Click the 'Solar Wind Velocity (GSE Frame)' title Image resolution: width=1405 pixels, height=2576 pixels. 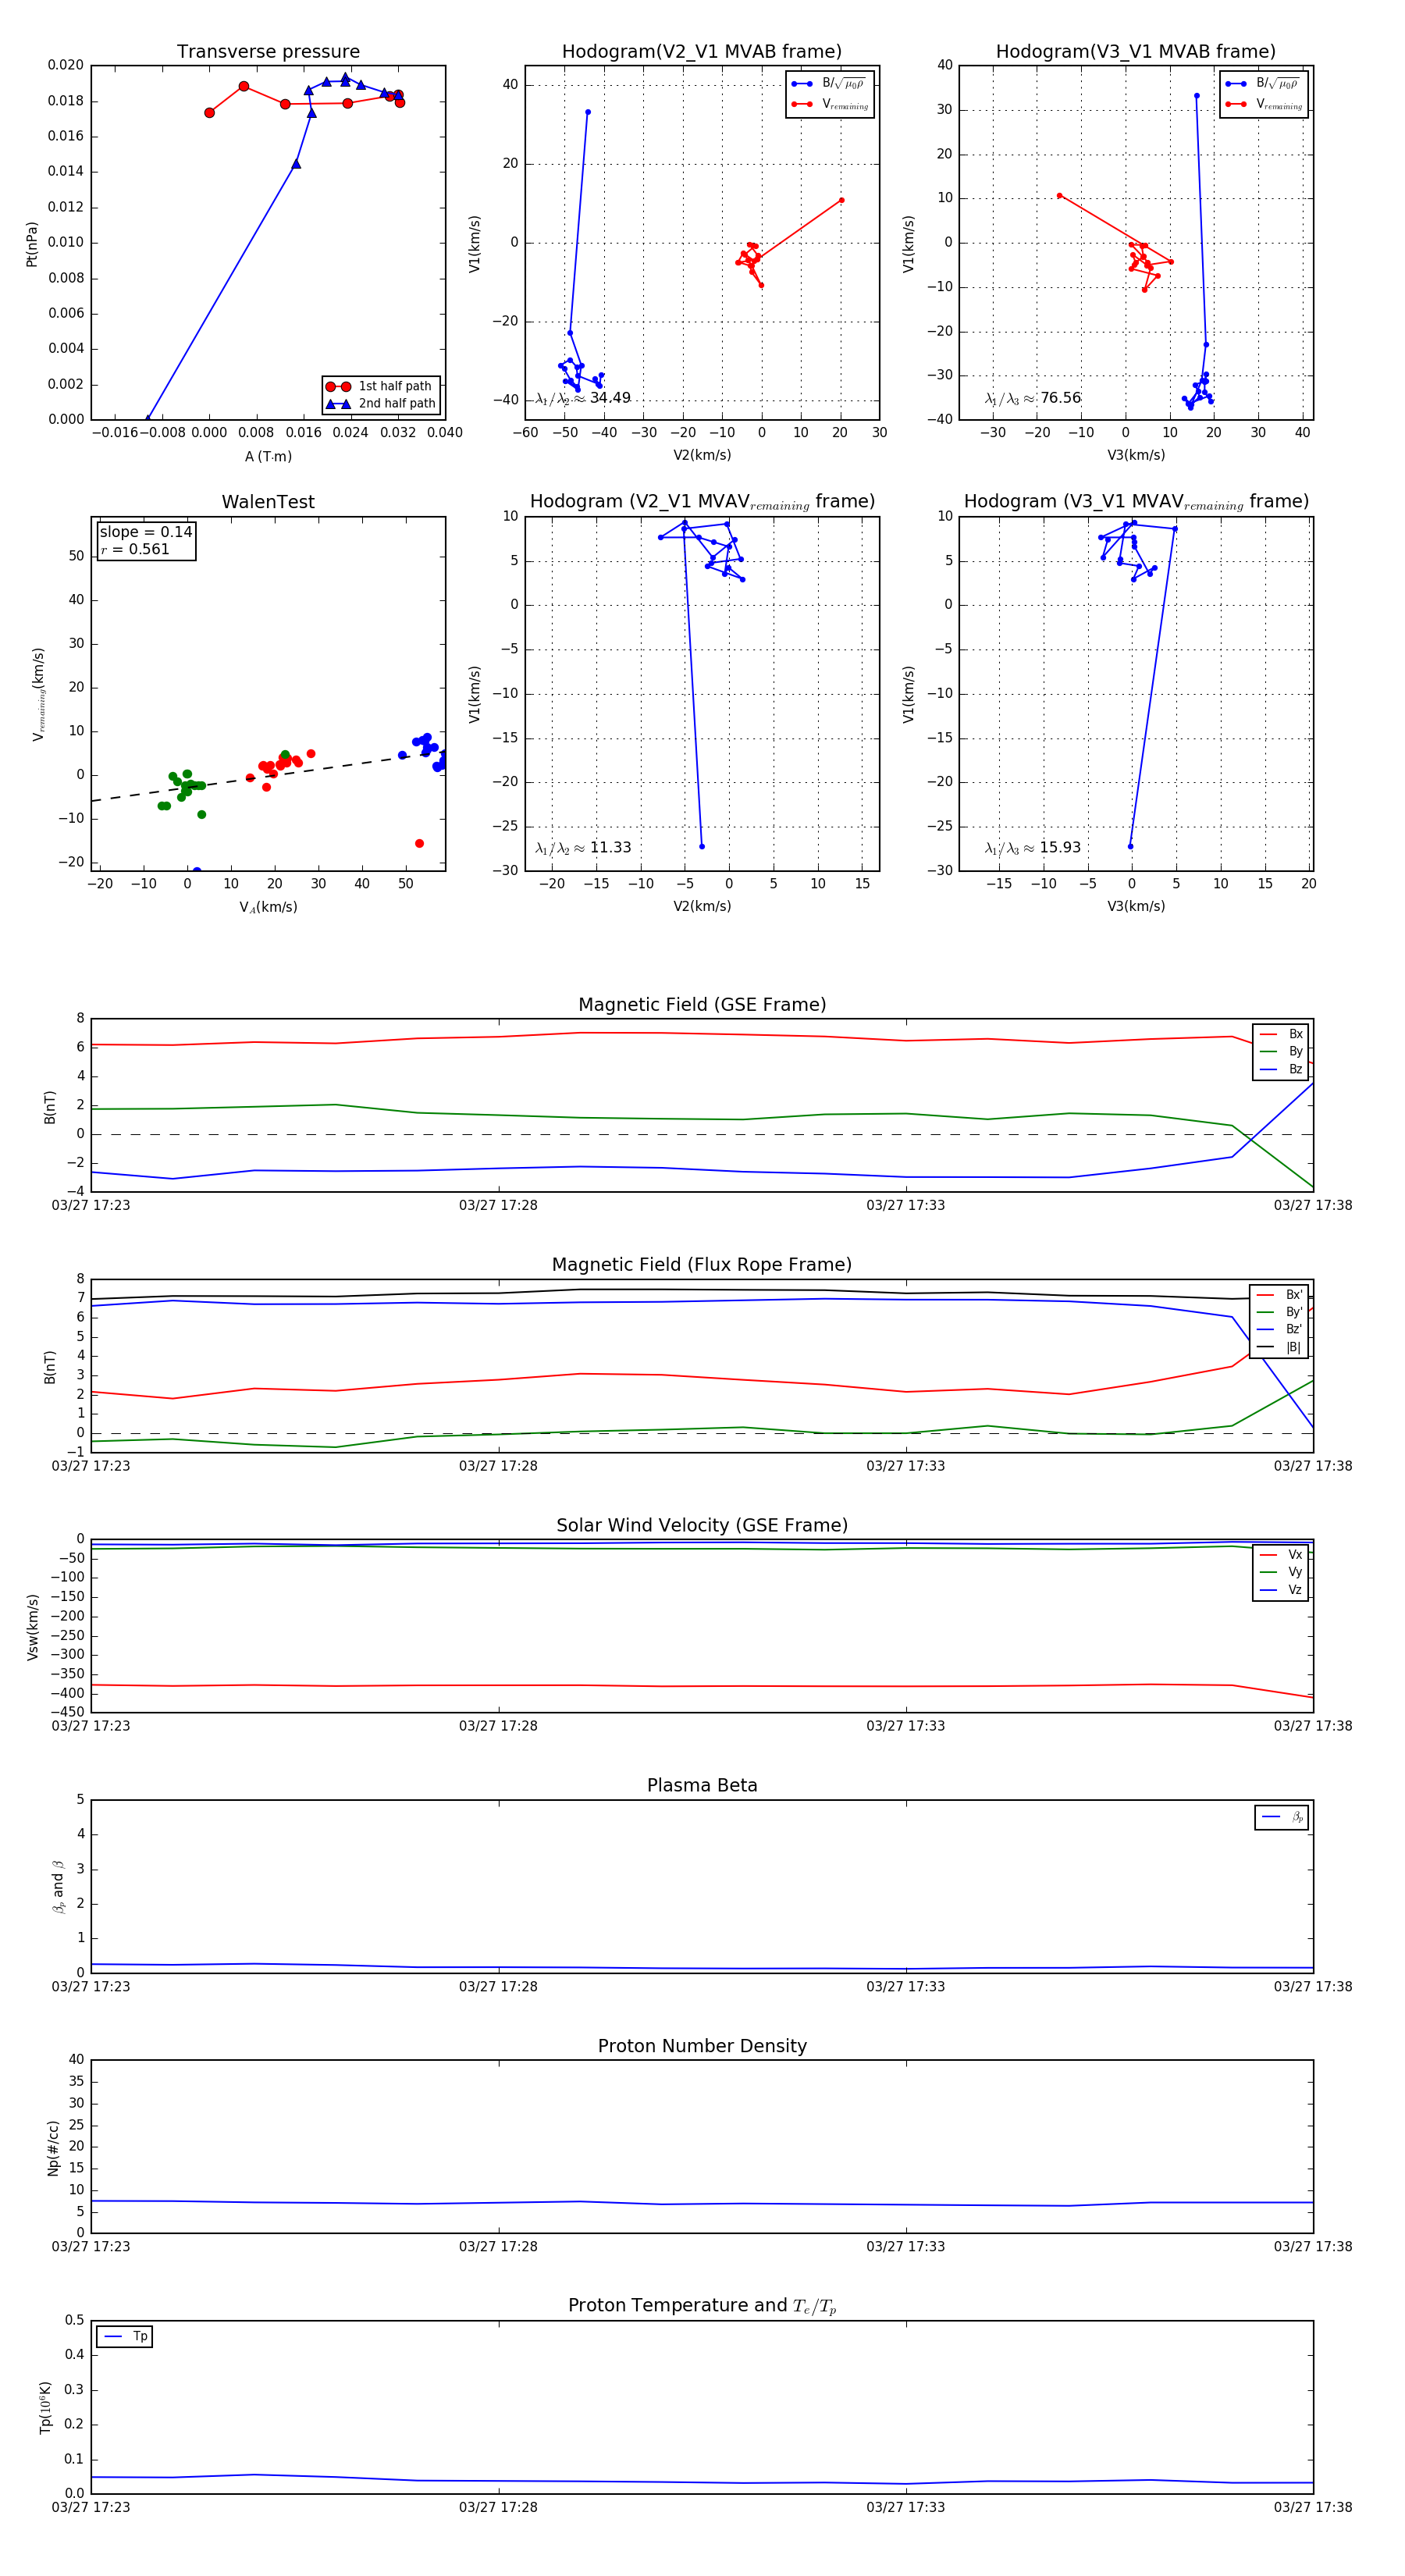(x=702, y=1525)
